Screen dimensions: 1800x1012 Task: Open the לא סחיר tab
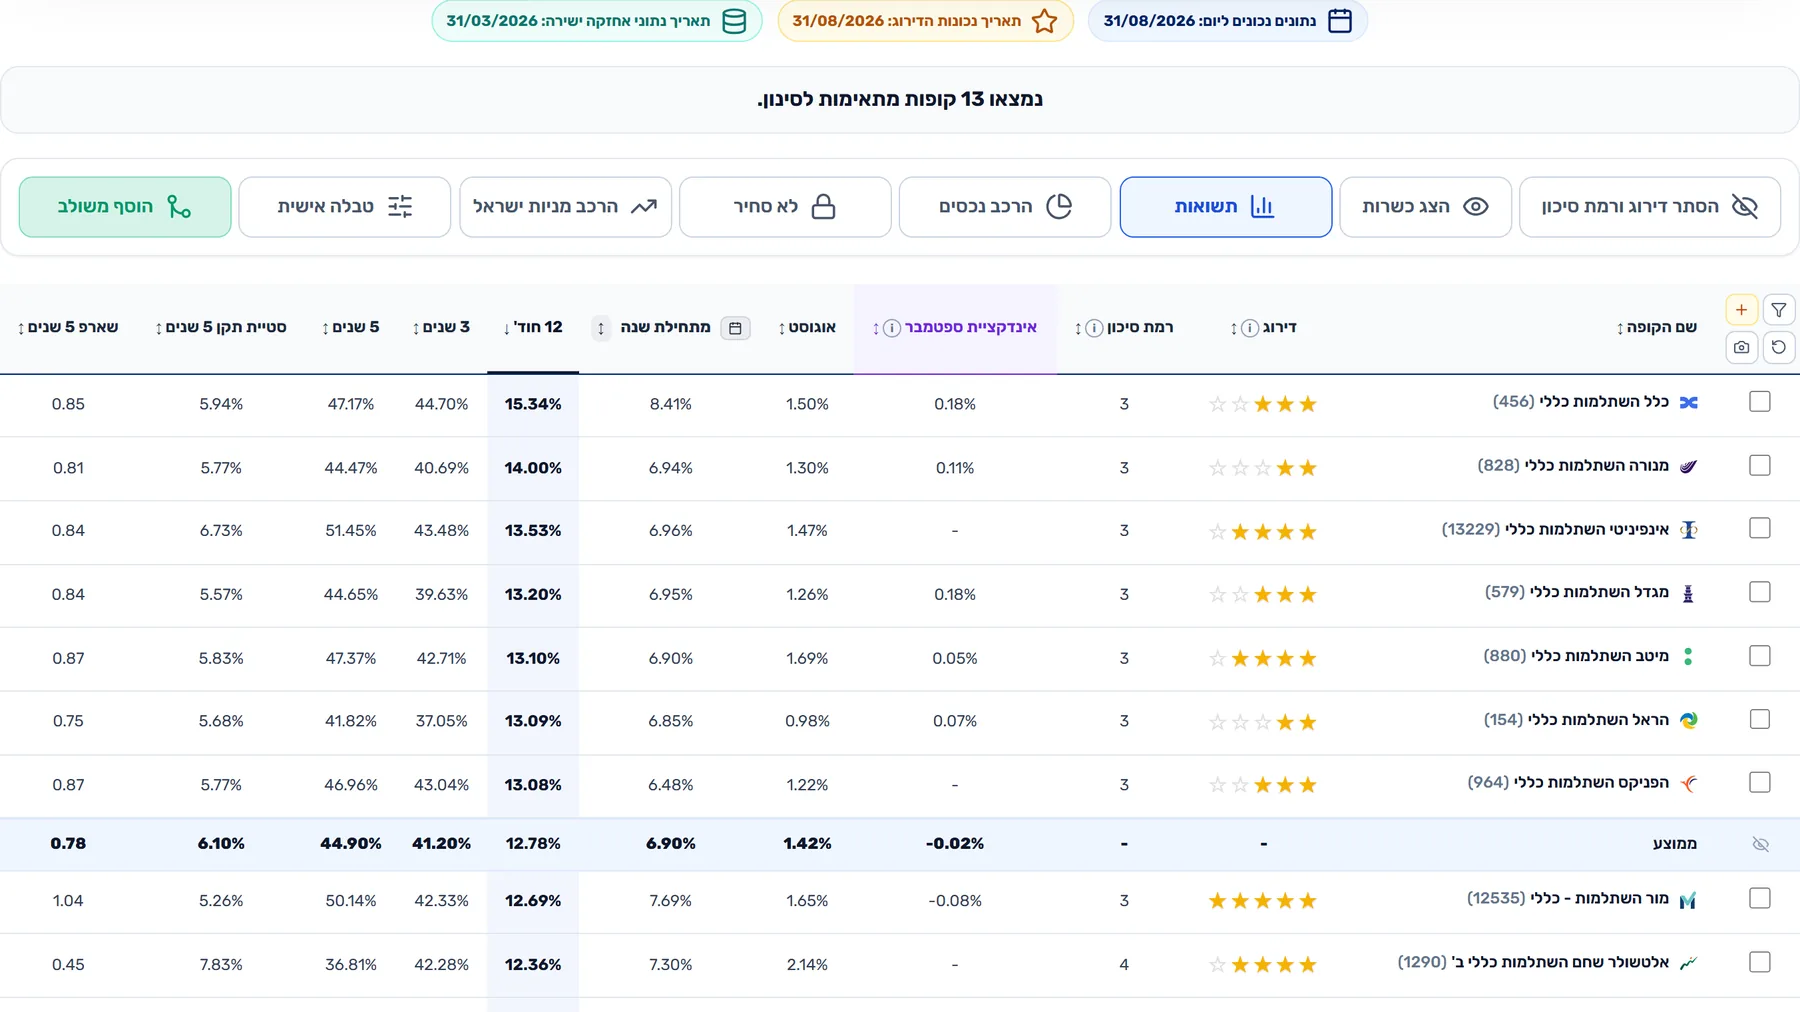(785, 207)
